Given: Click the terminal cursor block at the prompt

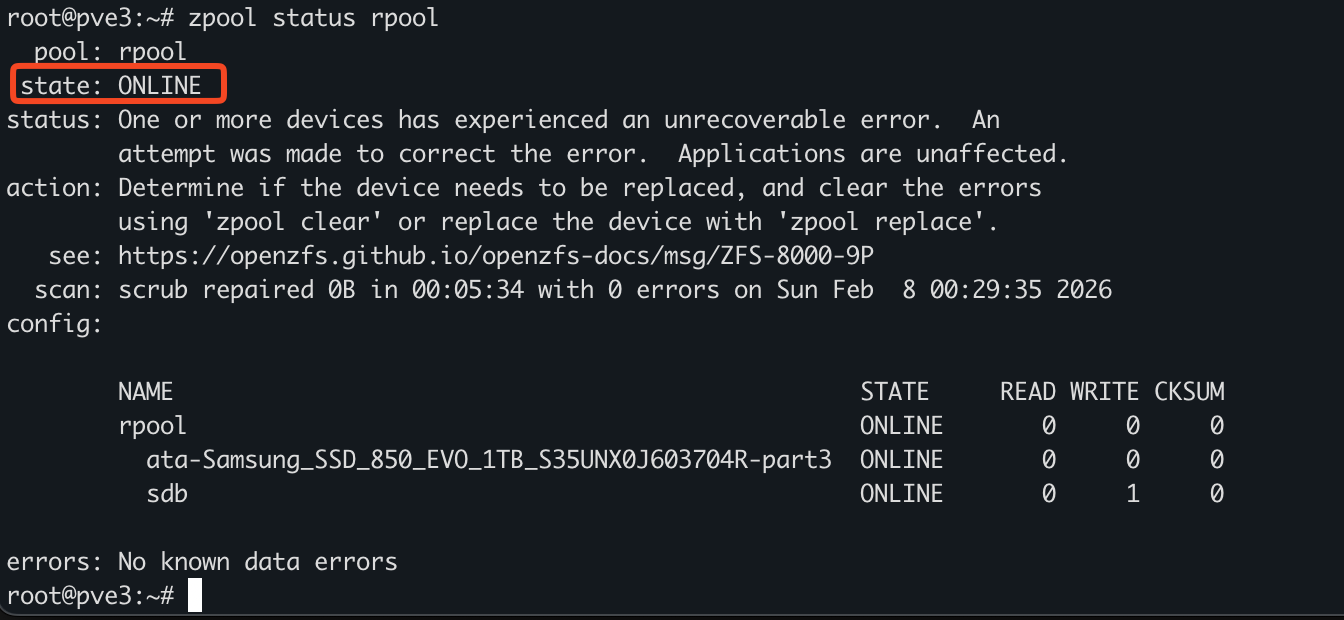Looking at the screenshot, I should click(x=195, y=596).
